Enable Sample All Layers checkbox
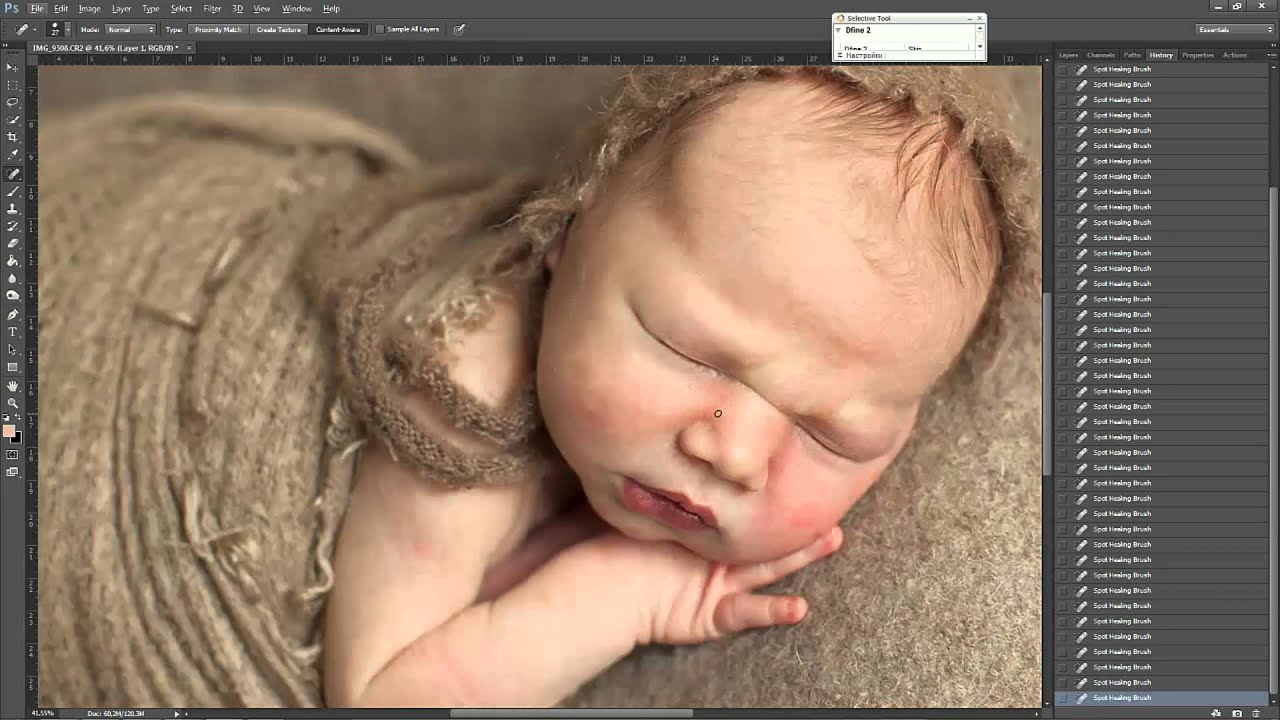Screen dimensions: 1280x720 [x=380, y=29]
